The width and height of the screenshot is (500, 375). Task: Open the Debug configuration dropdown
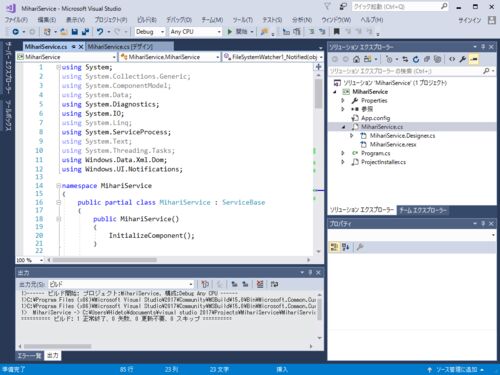150,32
